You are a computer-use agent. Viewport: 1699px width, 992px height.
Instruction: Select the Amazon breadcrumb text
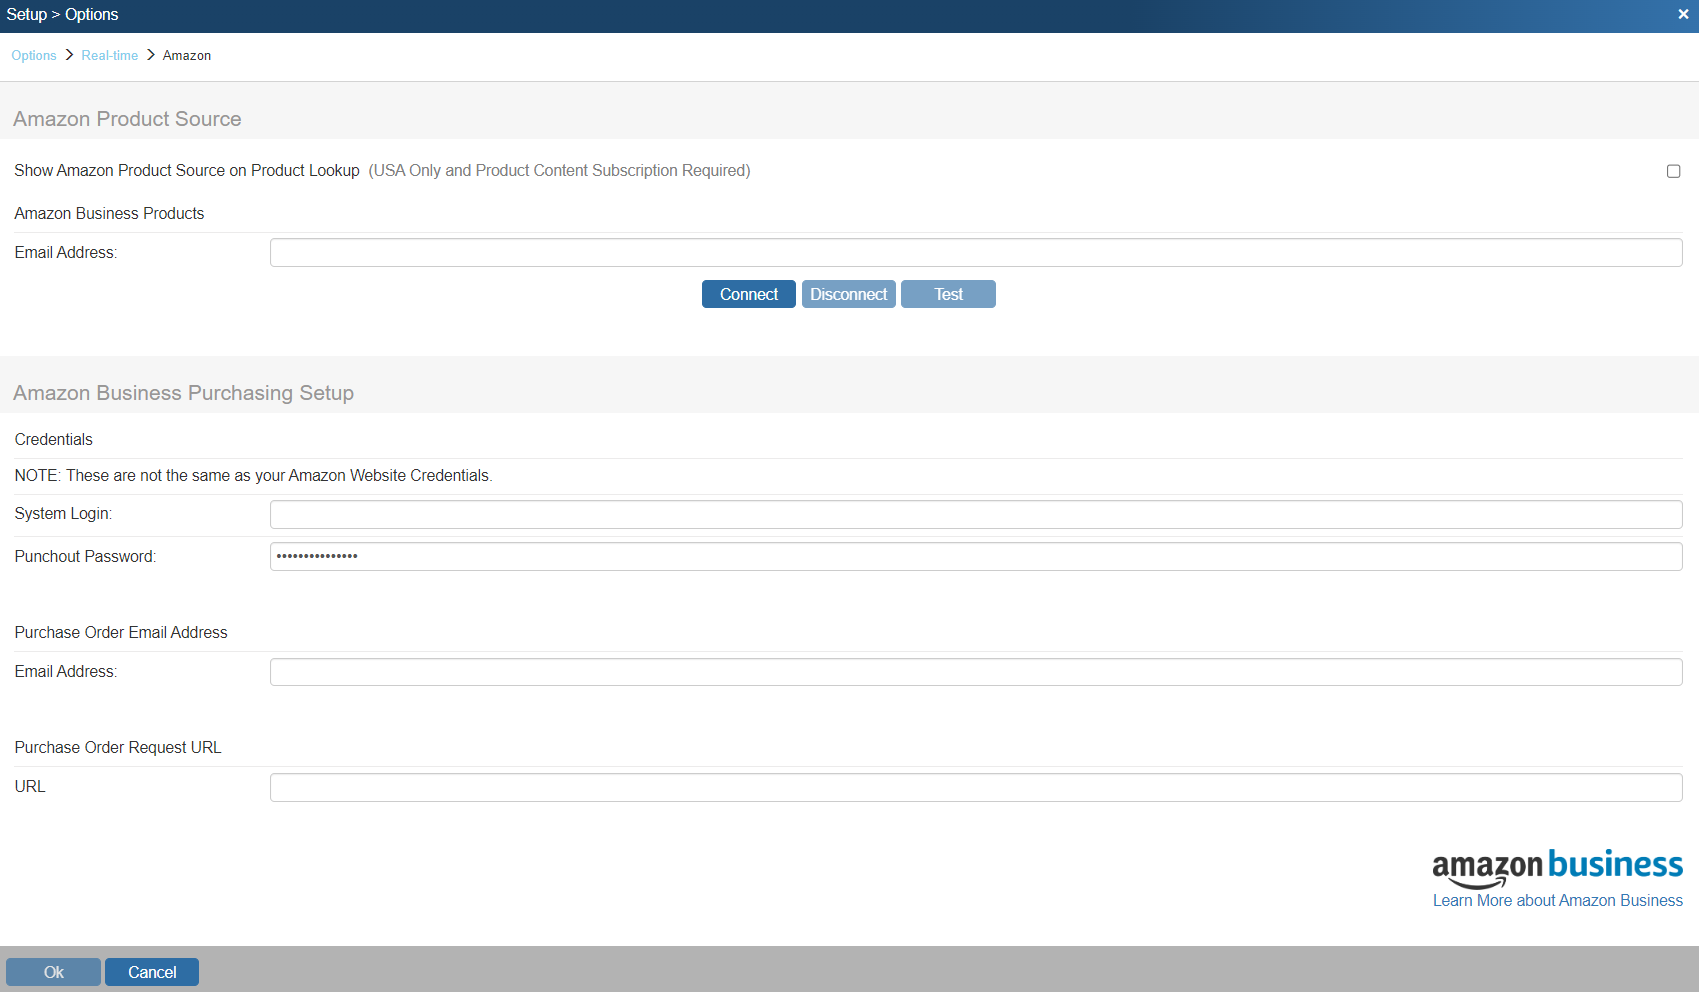point(187,55)
